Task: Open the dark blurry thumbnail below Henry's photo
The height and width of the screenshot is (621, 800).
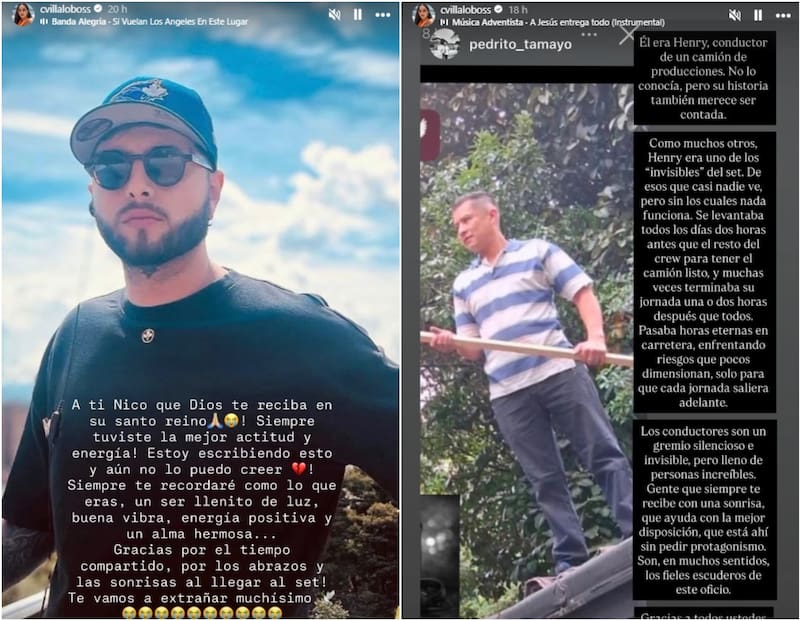Action: pyautogui.click(x=439, y=556)
